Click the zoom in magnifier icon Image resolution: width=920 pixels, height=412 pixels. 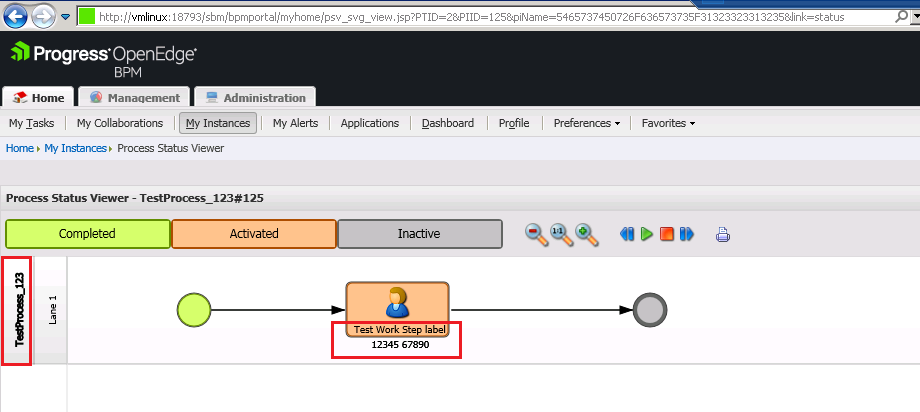pyautogui.click(x=586, y=234)
